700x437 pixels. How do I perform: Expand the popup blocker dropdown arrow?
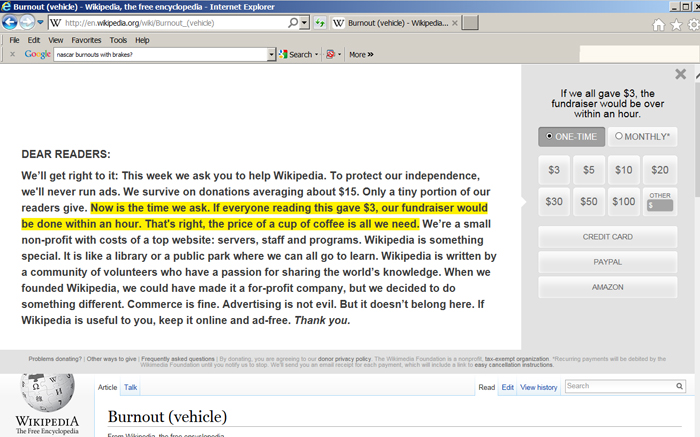point(339,54)
